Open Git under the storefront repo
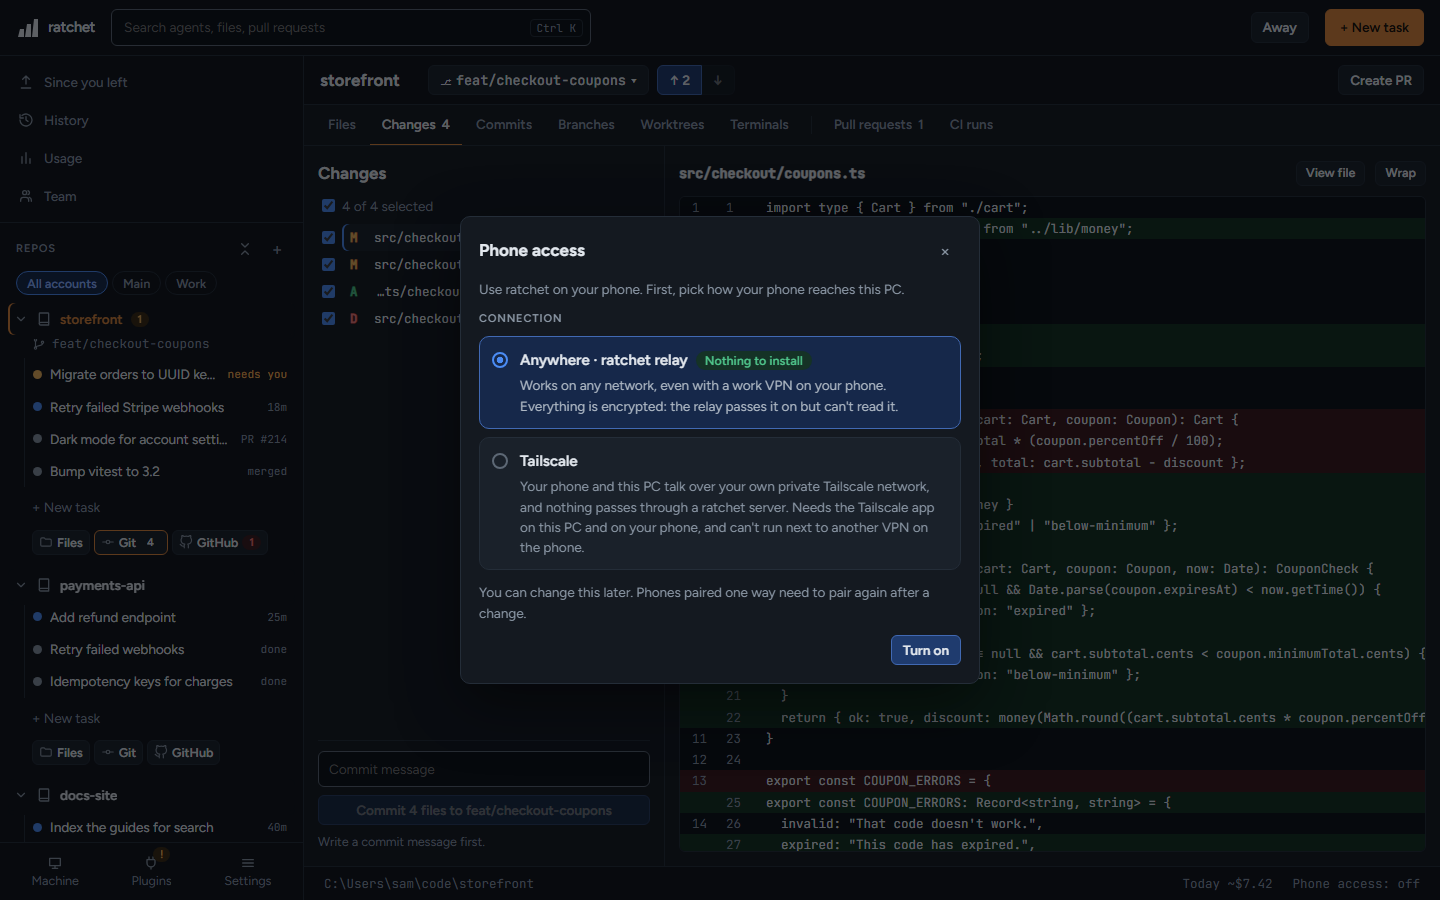Viewport: 1440px width, 900px height. (x=131, y=542)
